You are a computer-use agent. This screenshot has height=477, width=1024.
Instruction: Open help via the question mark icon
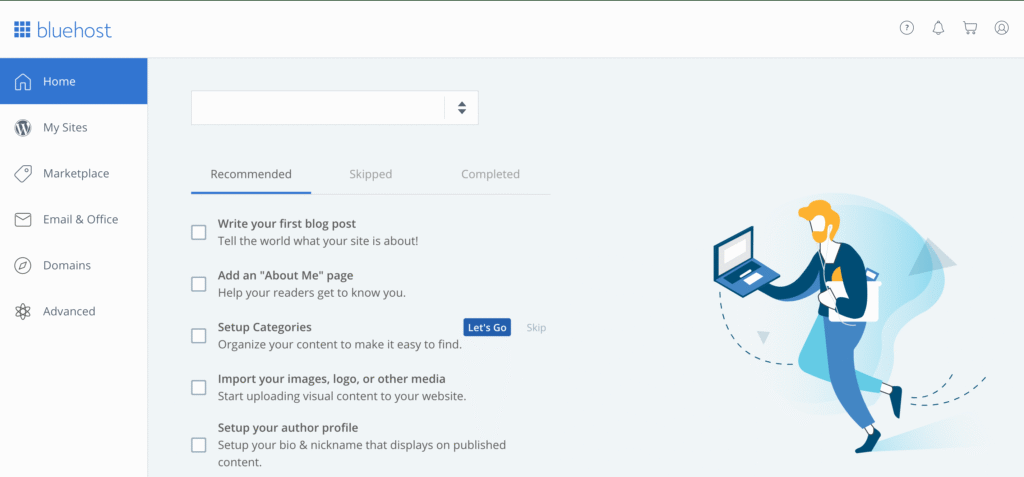pyautogui.click(x=906, y=28)
